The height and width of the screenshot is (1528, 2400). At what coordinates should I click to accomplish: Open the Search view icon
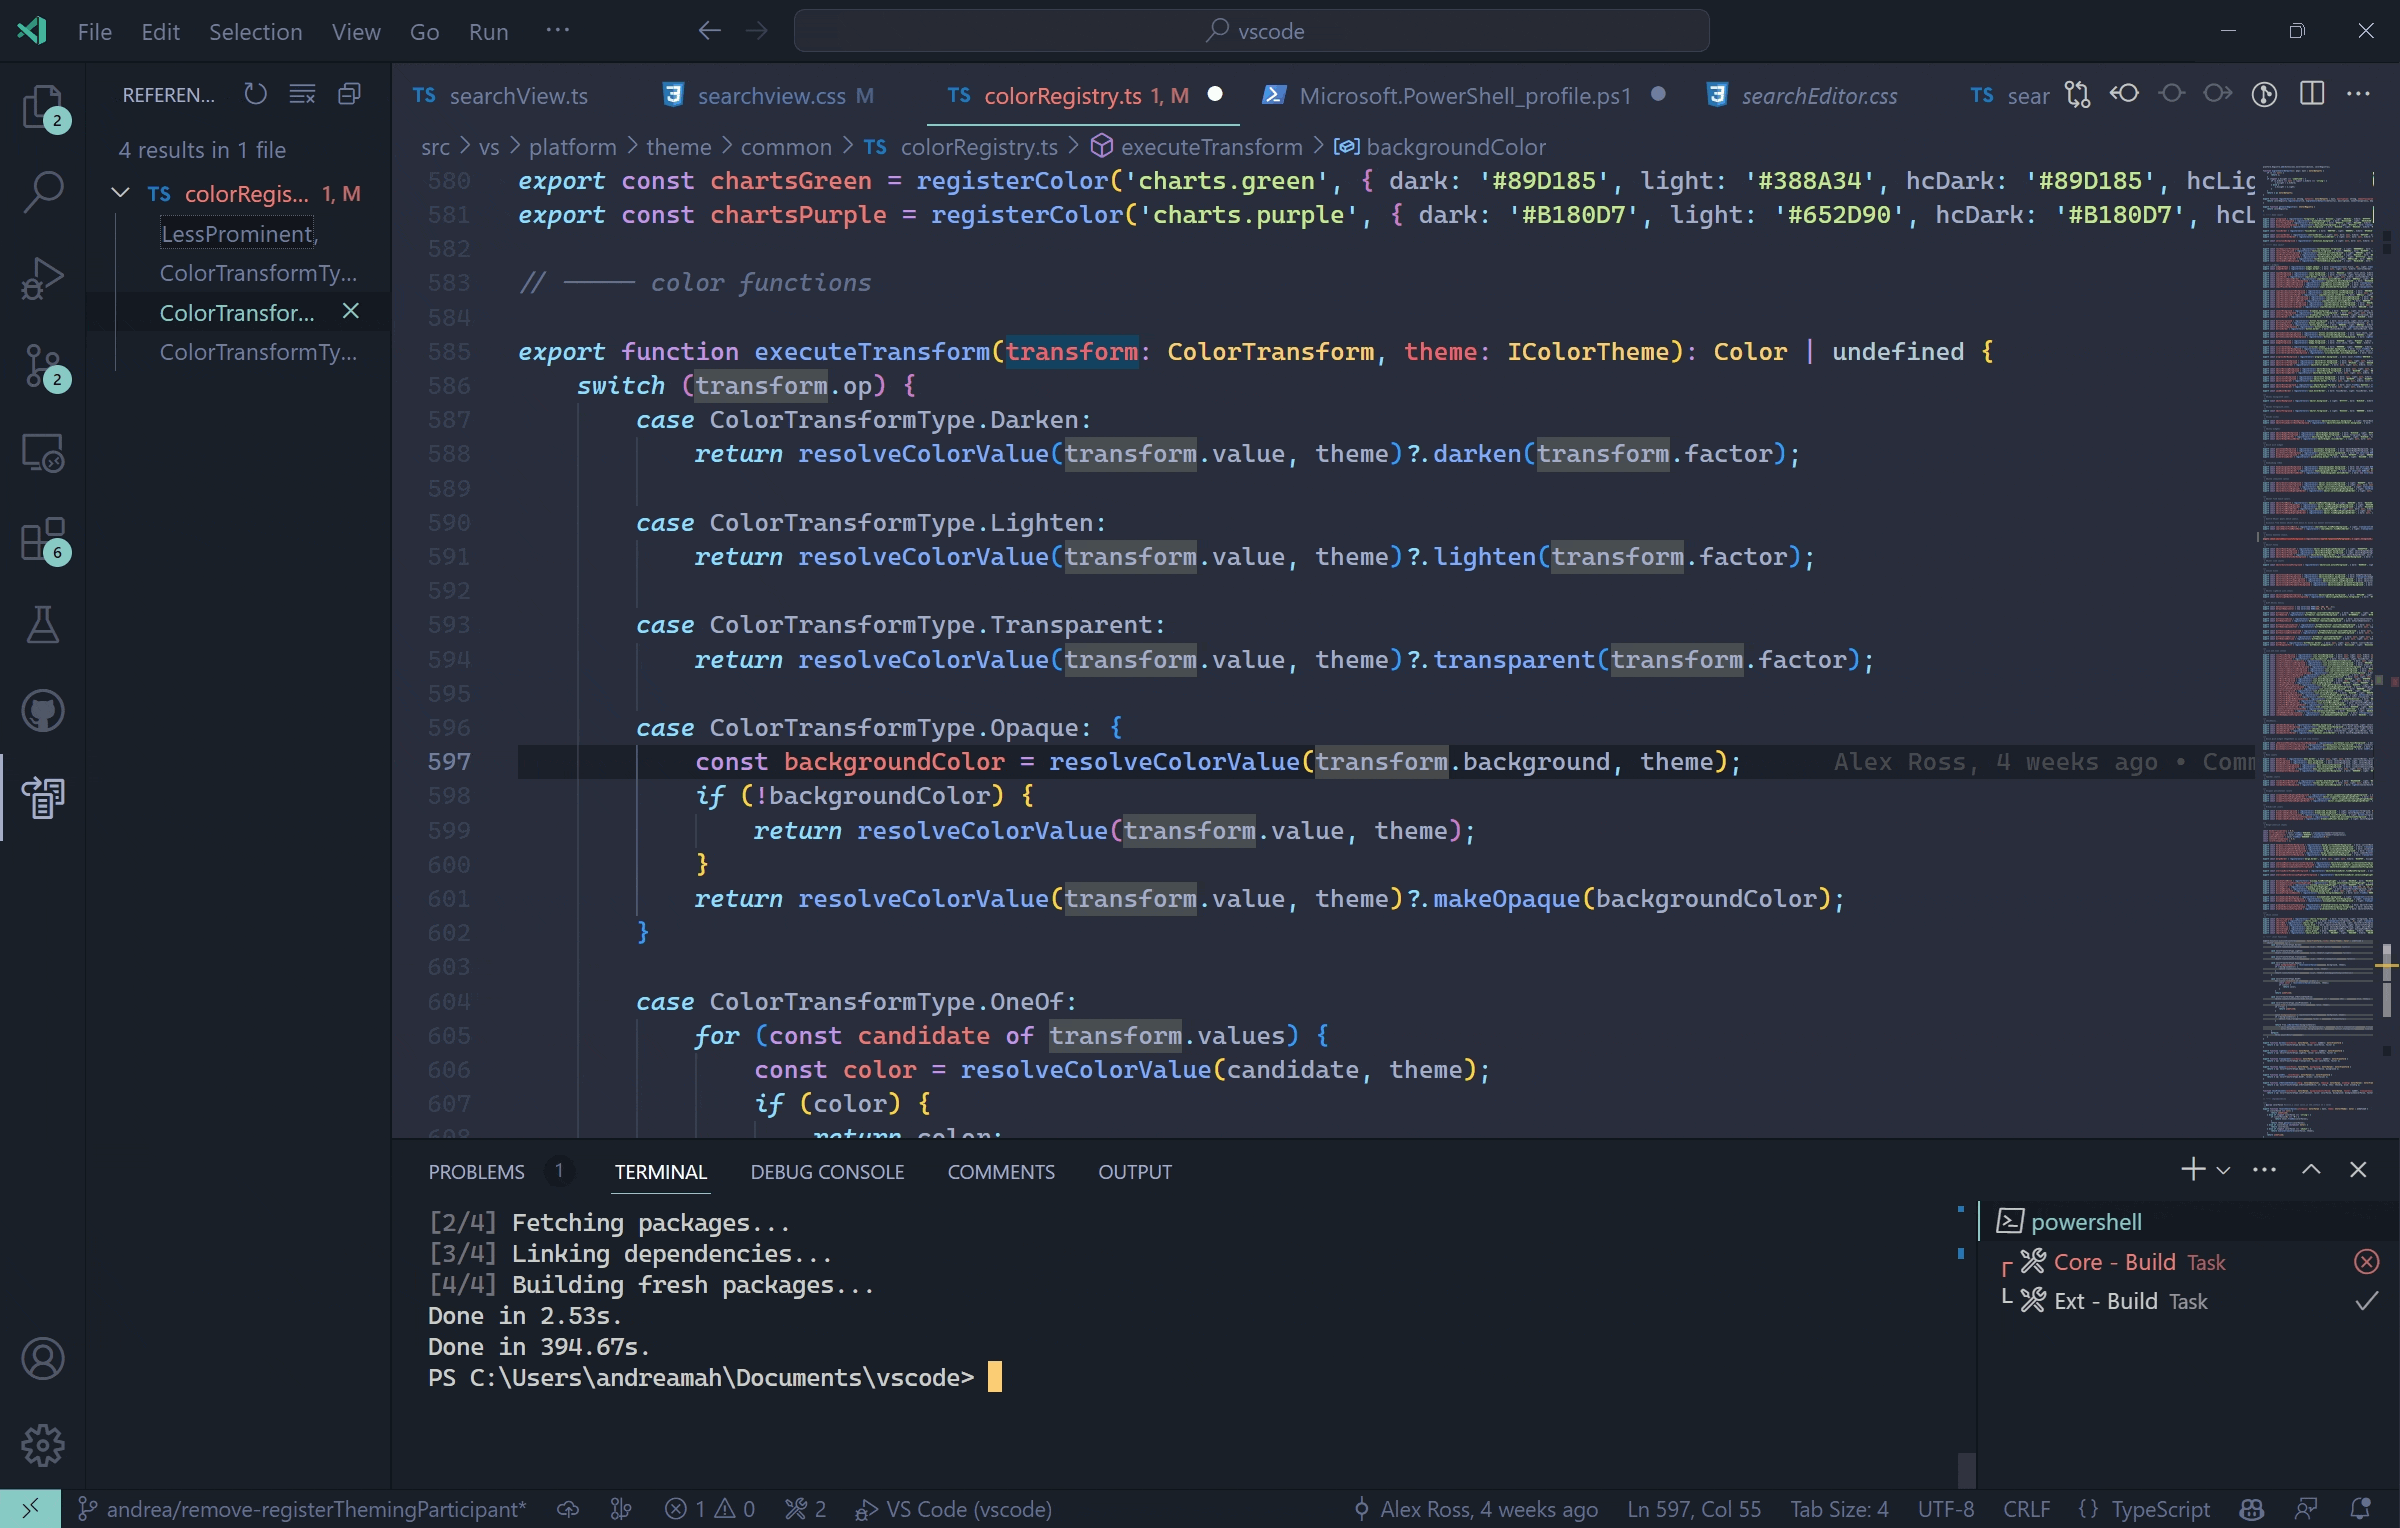[x=43, y=190]
